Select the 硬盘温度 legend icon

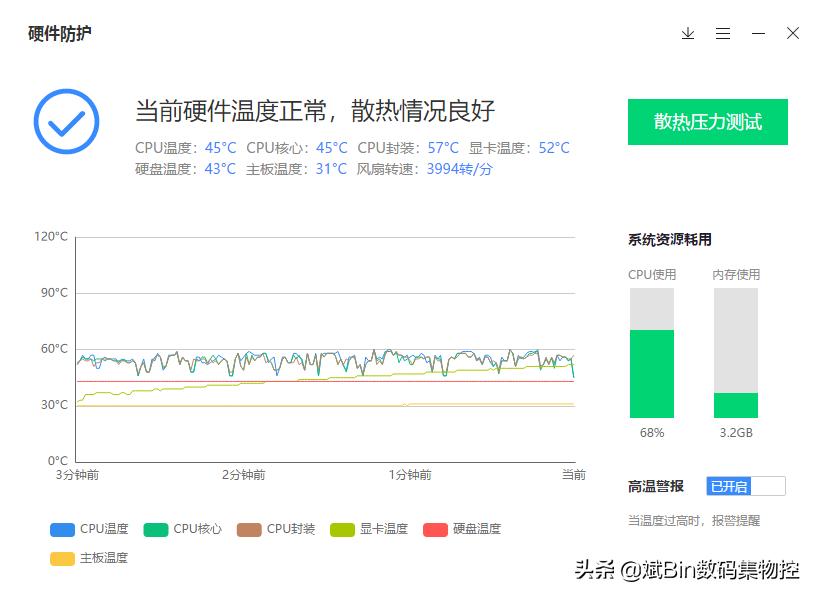(x=434, y=529)
